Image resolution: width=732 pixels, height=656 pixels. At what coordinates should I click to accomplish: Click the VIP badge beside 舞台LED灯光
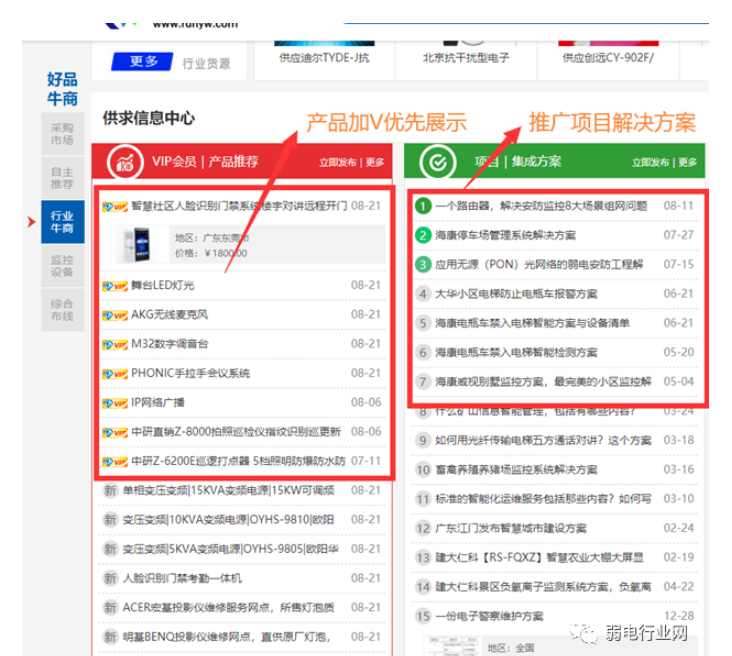tap(114, 286)
